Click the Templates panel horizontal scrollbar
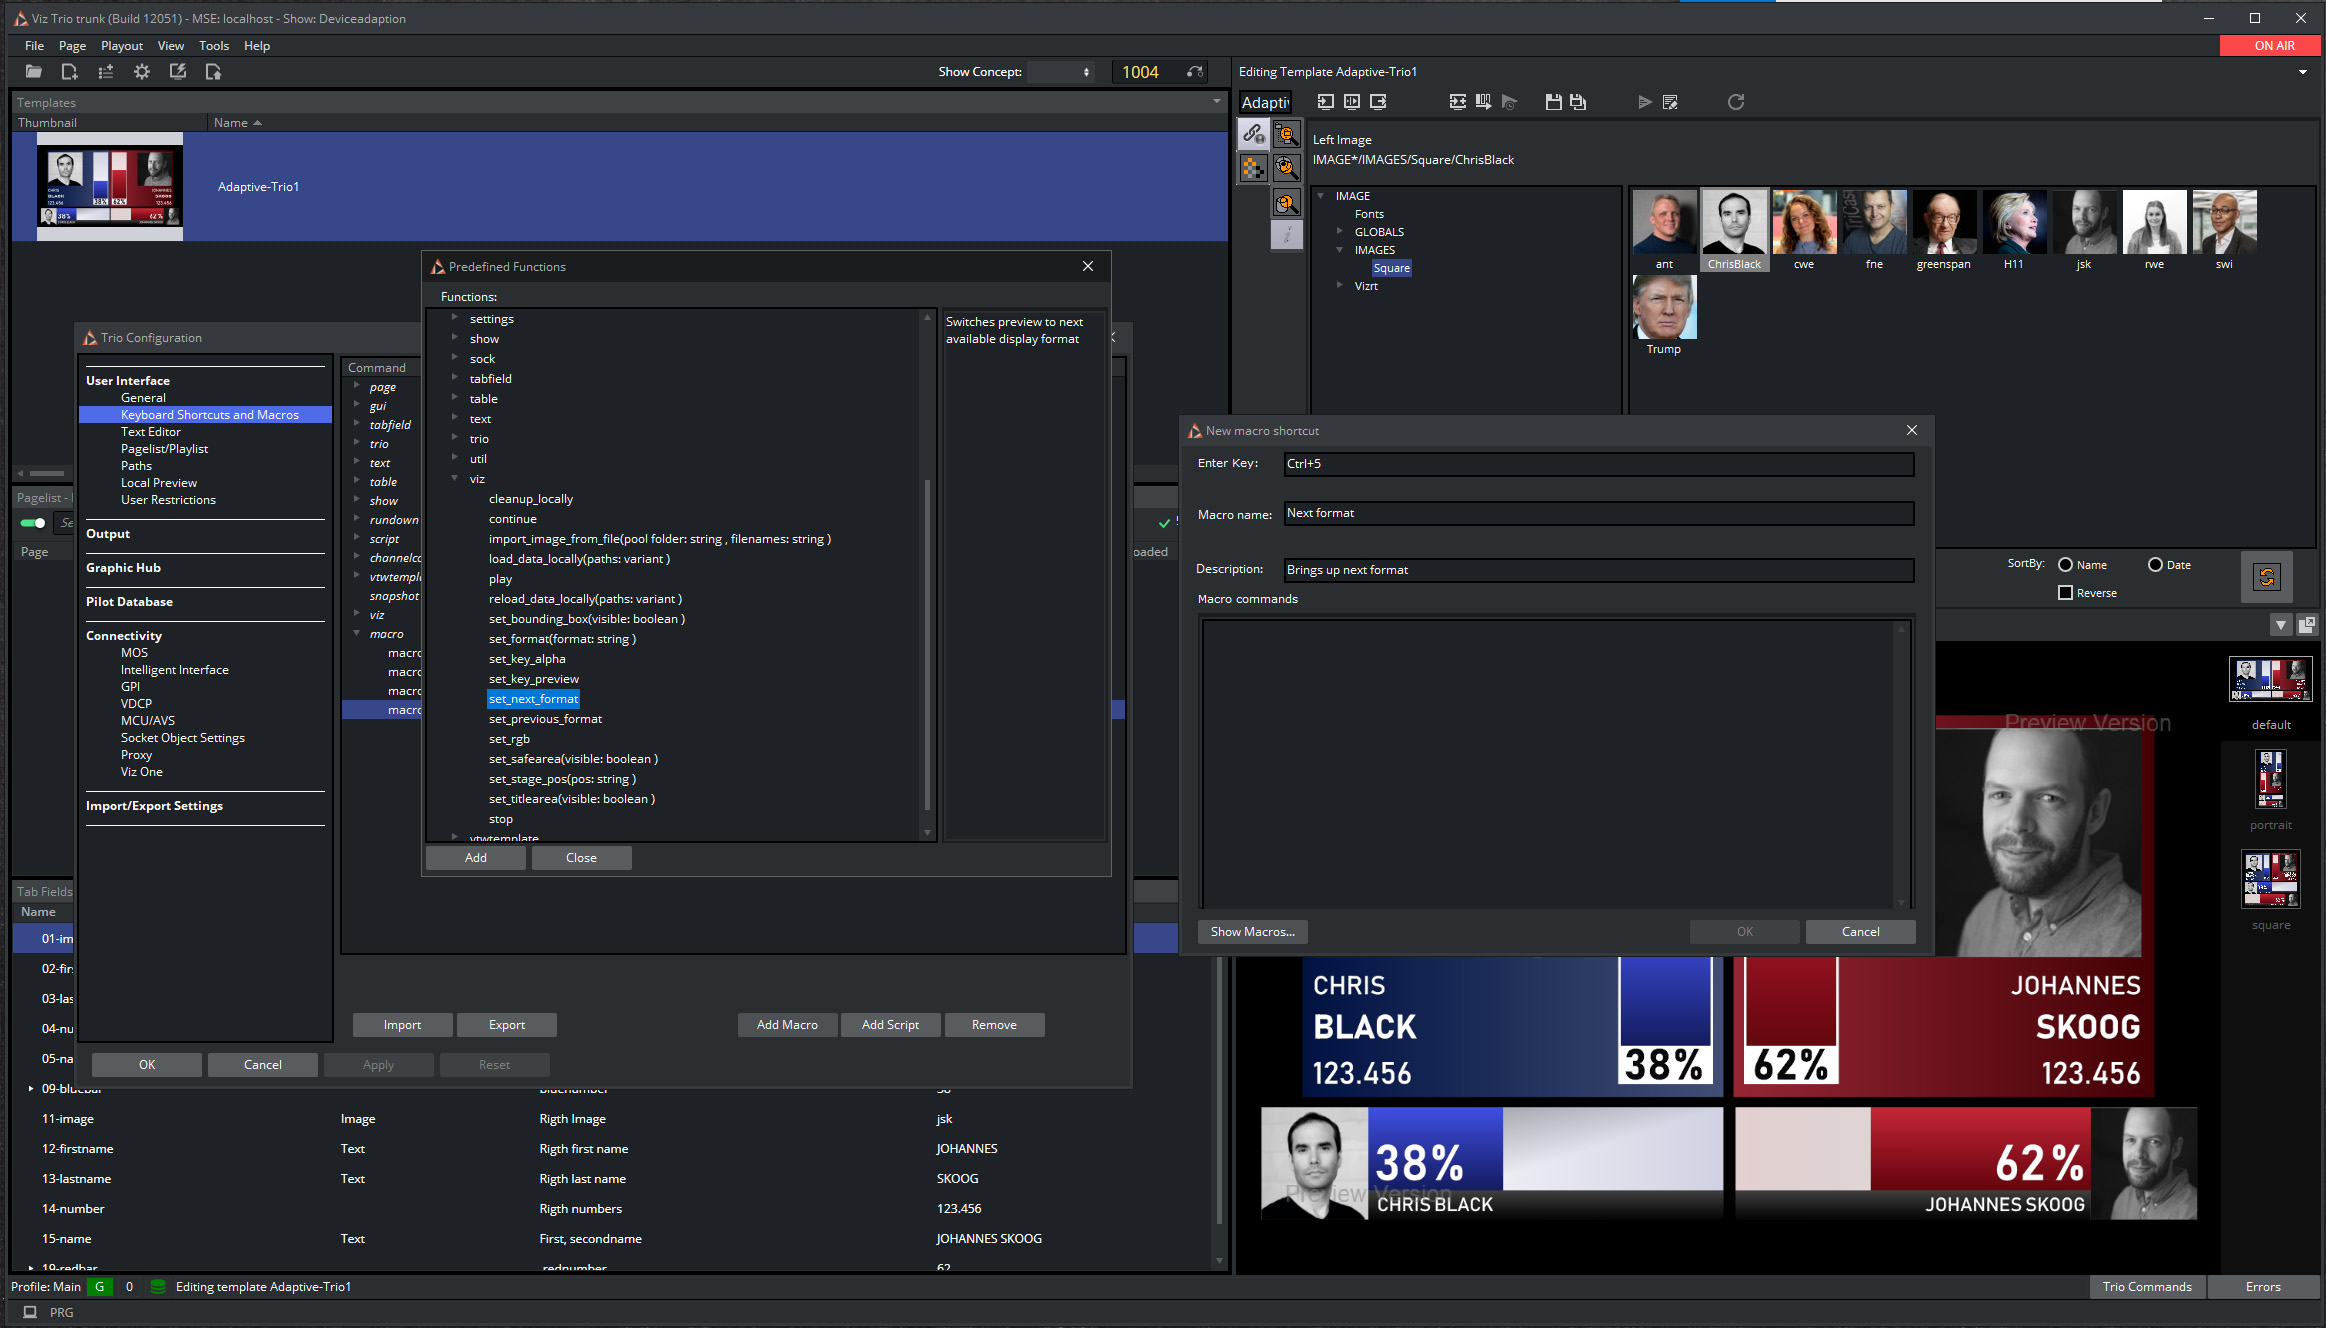 (x=47, y=473)
